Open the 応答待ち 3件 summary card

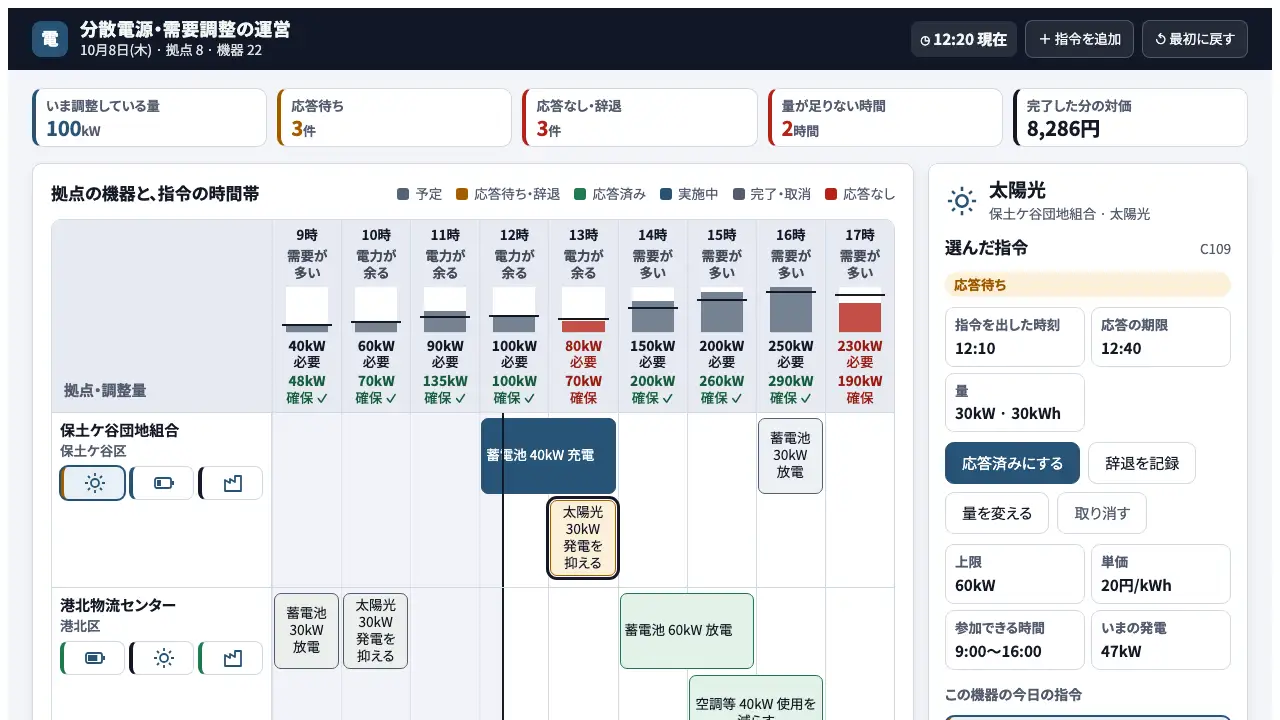pos(395,118)
